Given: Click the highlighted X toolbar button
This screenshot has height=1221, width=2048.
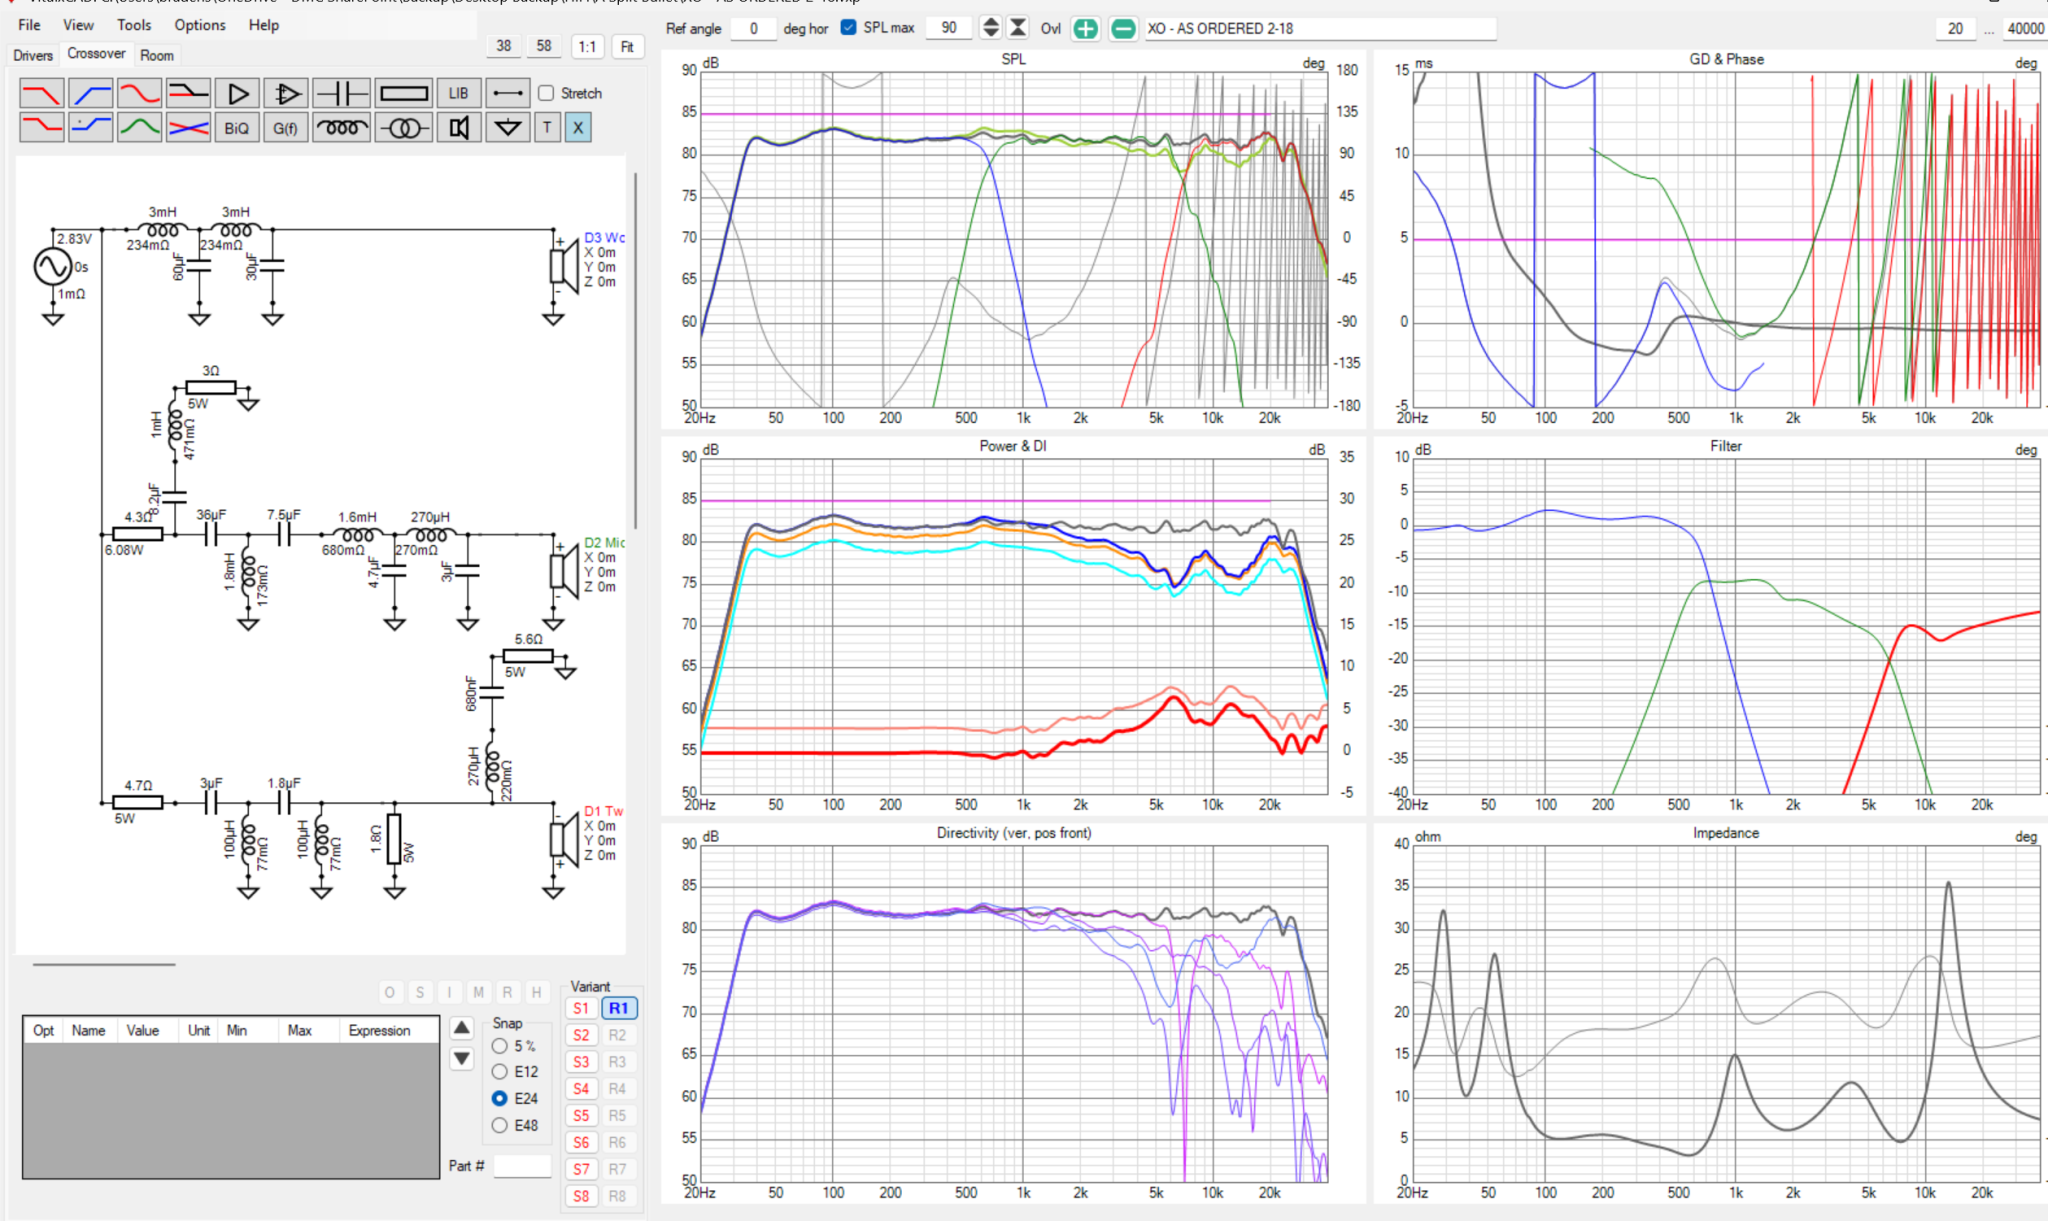Looking at the screenshot, I should (x=578, y=128).
